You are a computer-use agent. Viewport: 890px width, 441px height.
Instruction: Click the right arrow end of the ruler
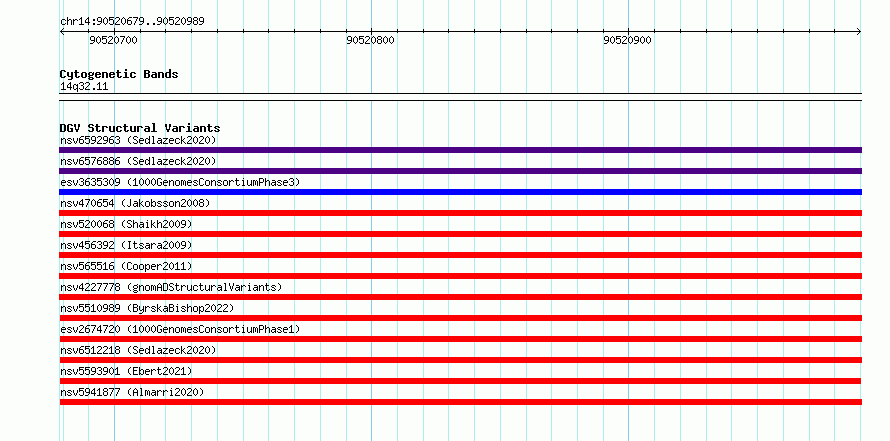pyautogui.click(x=859, y=32)
